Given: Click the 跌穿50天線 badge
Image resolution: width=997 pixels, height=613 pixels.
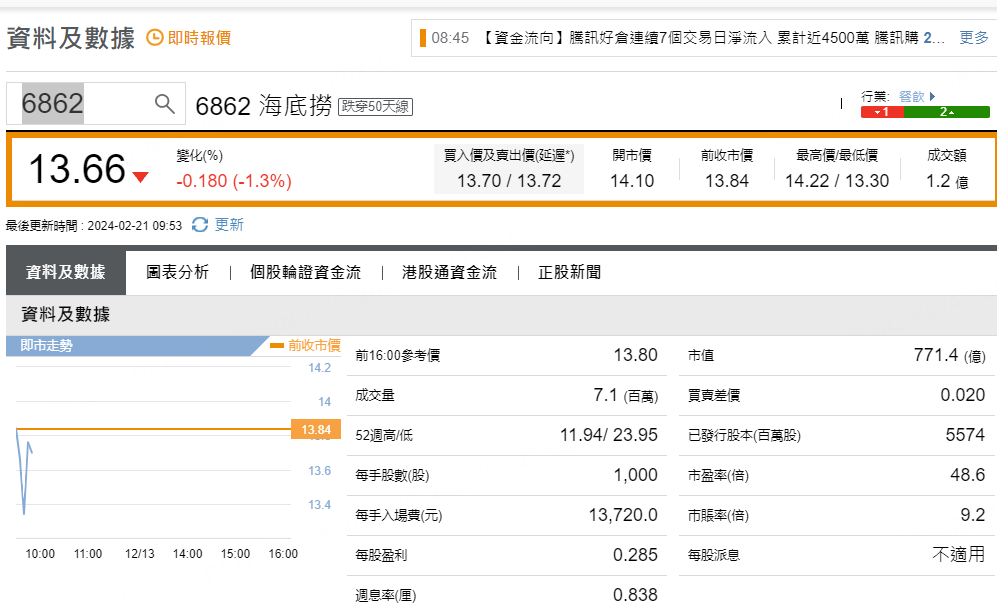Looking at the screenshot, I should tap(375, 106).
